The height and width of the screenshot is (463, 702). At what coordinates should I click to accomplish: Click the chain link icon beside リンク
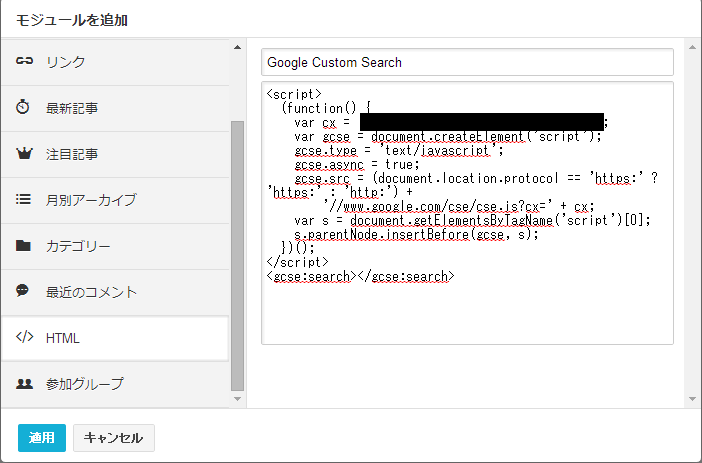pyautogui.click(x=24, y=60)
